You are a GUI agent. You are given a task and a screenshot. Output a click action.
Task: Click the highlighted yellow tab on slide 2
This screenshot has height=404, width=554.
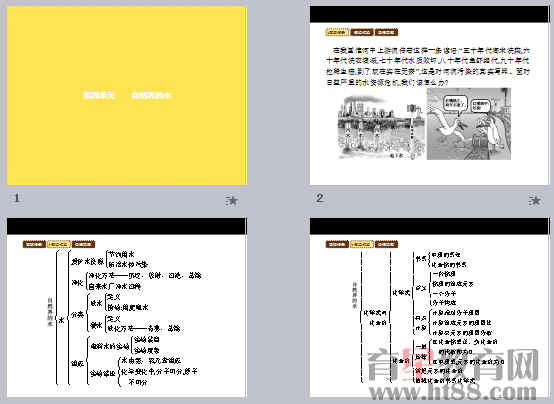click(x=337, y=32)
